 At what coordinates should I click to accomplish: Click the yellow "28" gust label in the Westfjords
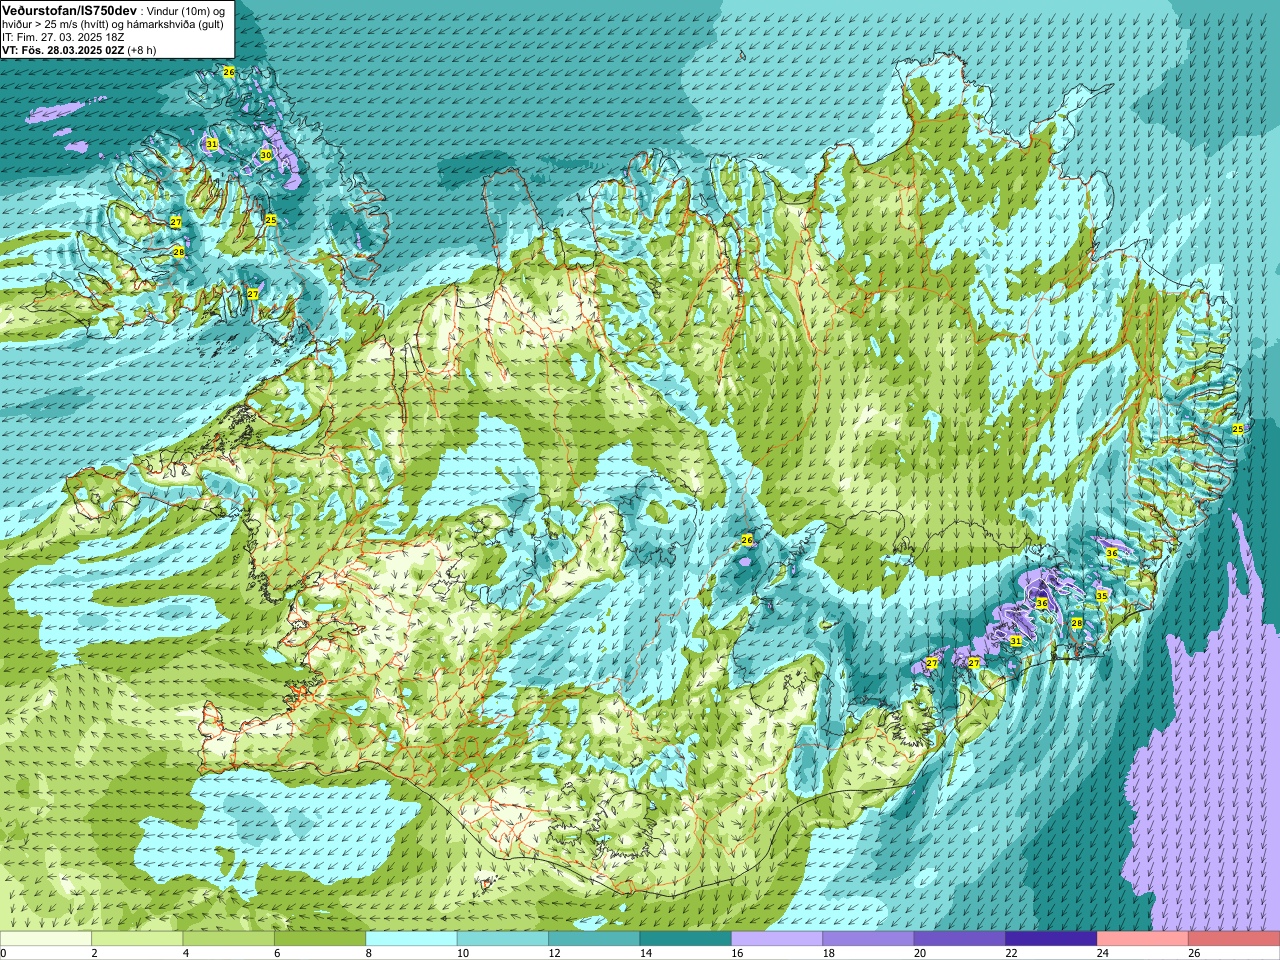178,252
